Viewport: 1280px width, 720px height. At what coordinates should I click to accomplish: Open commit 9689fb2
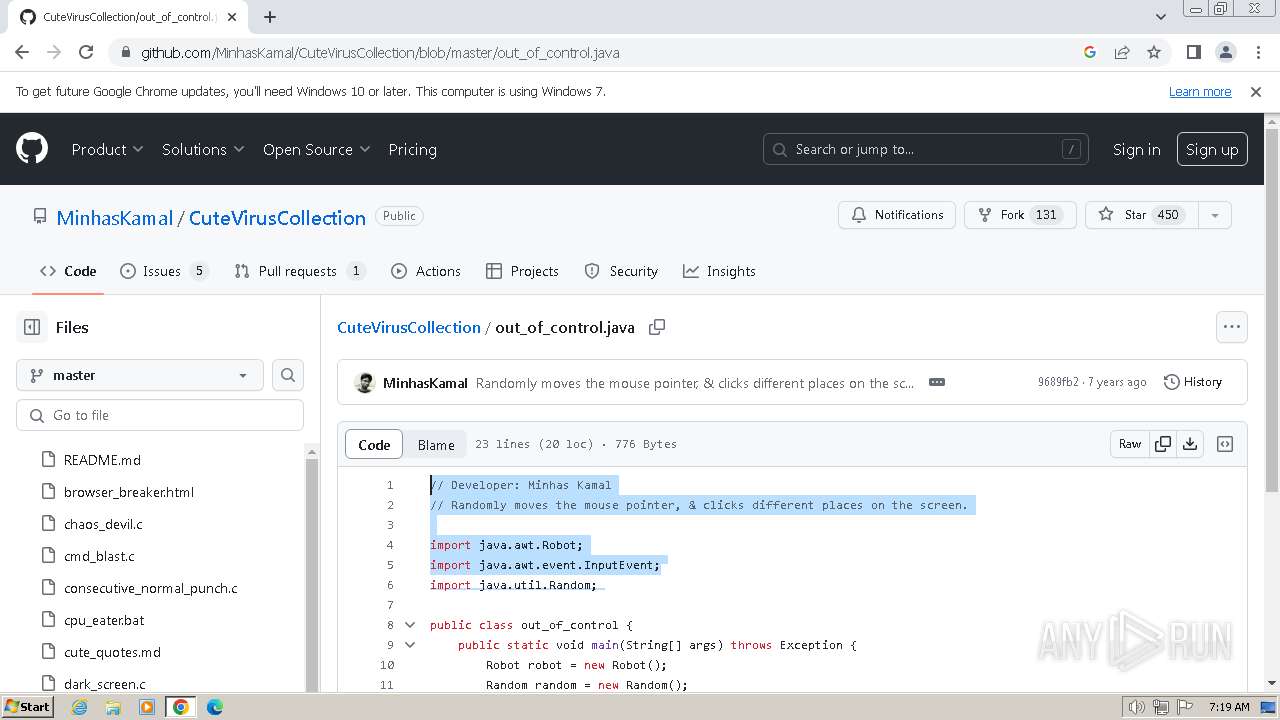click(1058, 382)
